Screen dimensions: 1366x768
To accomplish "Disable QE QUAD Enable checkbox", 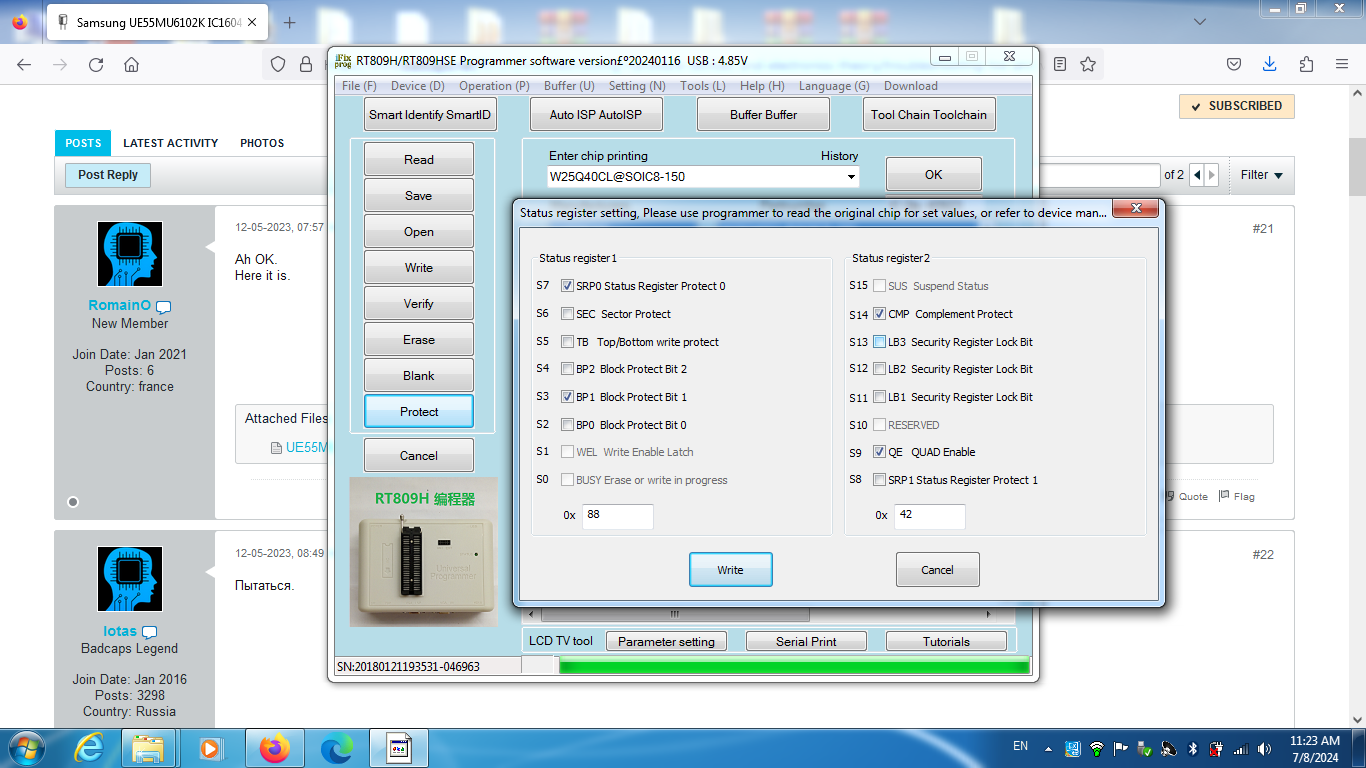I will coord(880,452).
